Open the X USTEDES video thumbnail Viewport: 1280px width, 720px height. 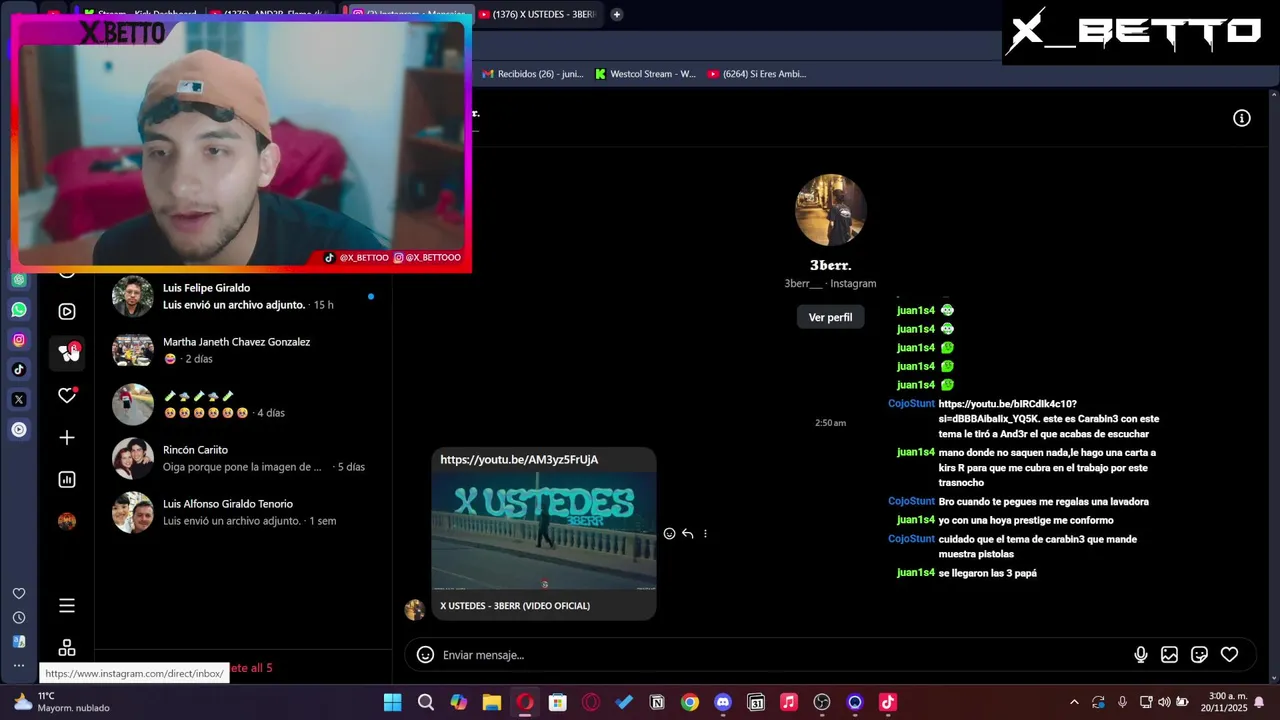[544, 531]
